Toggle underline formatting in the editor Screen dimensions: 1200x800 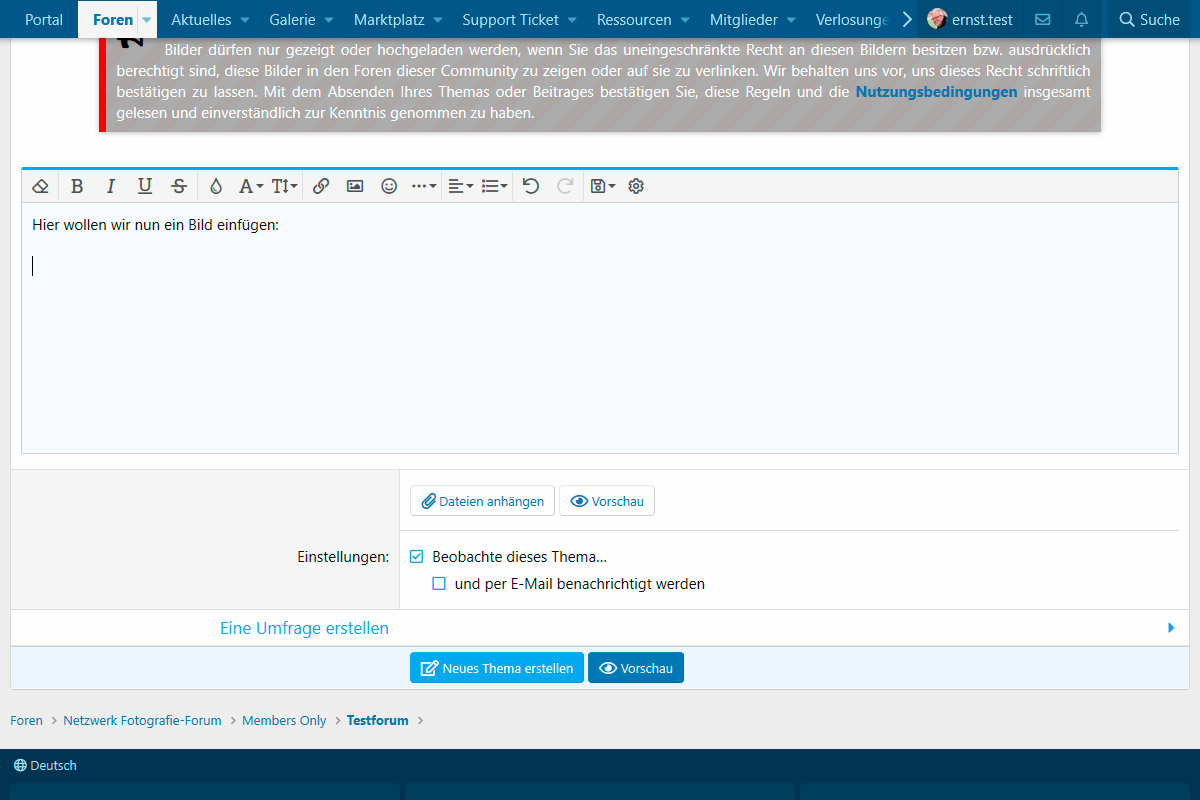coord(145,186)
